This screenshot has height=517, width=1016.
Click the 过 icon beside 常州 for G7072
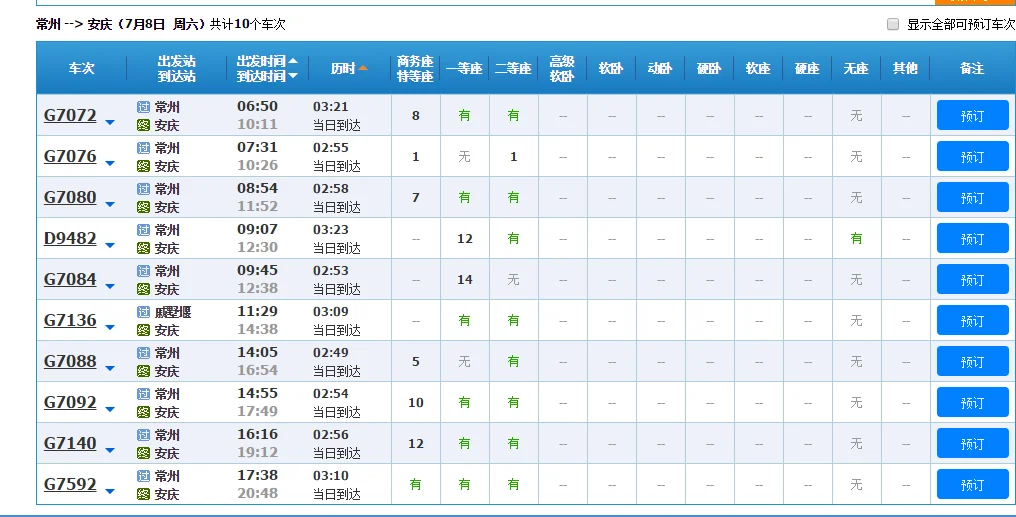[143, 106]
